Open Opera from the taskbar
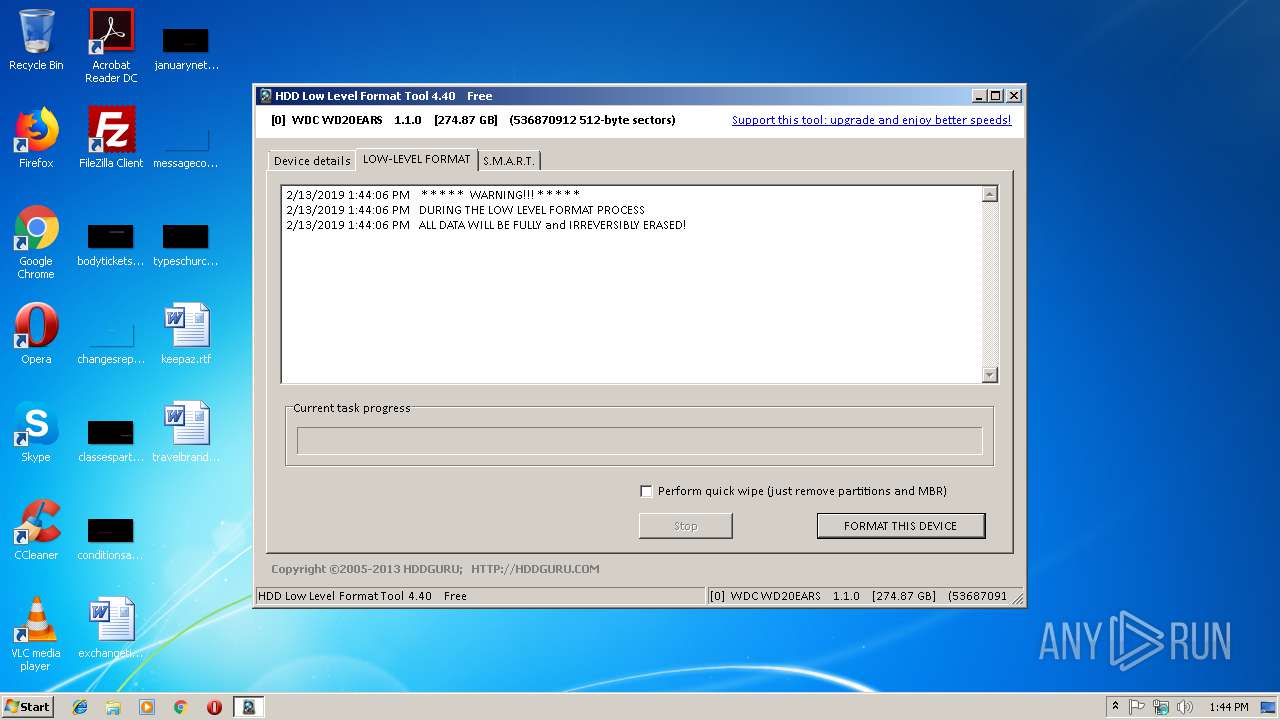 (214, 707)
